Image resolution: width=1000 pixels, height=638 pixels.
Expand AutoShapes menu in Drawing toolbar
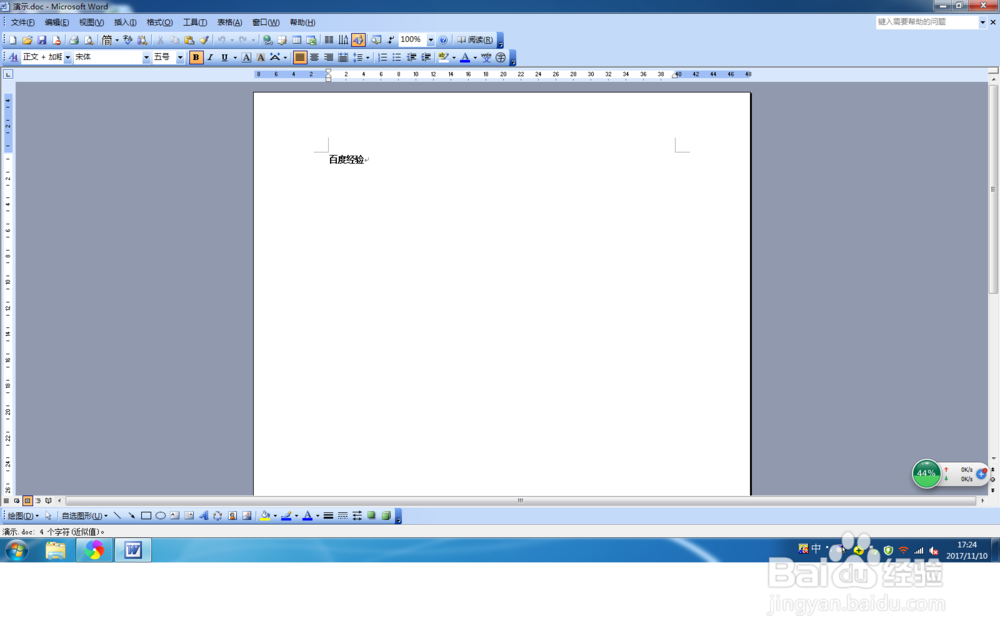click(x=84, y=516)
